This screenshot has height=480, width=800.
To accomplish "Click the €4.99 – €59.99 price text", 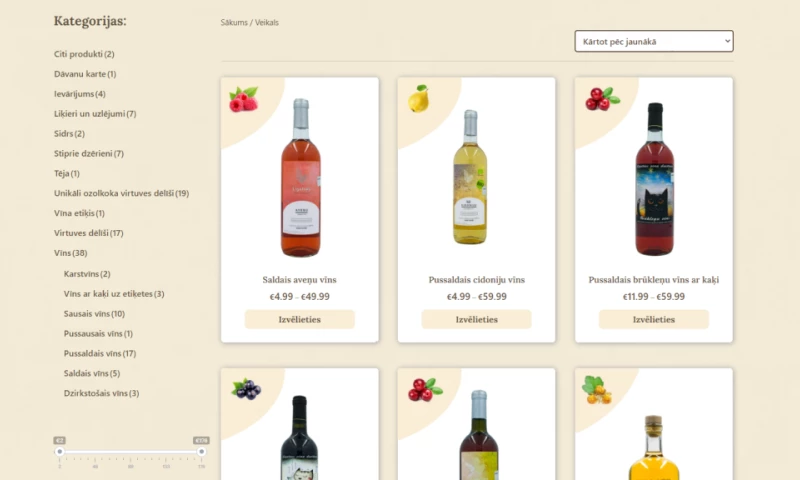I will [x=477, y=296].
